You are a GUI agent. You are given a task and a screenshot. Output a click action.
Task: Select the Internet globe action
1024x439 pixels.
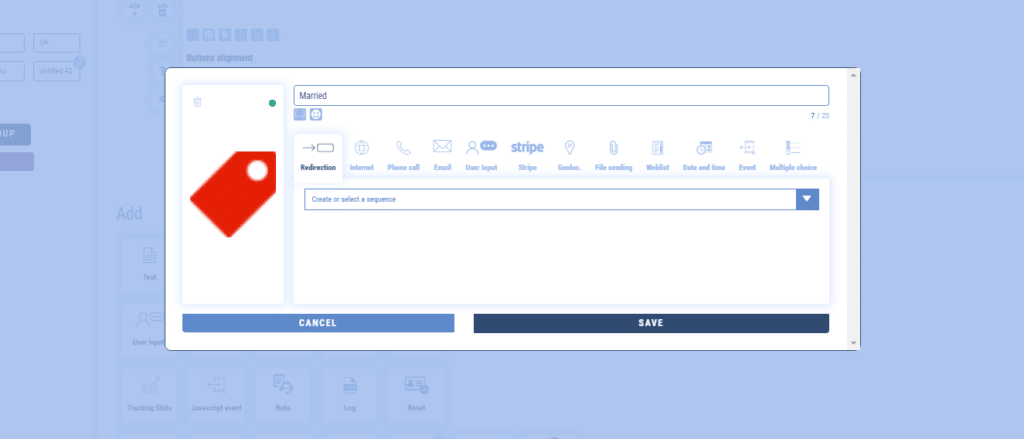point(361,153)
